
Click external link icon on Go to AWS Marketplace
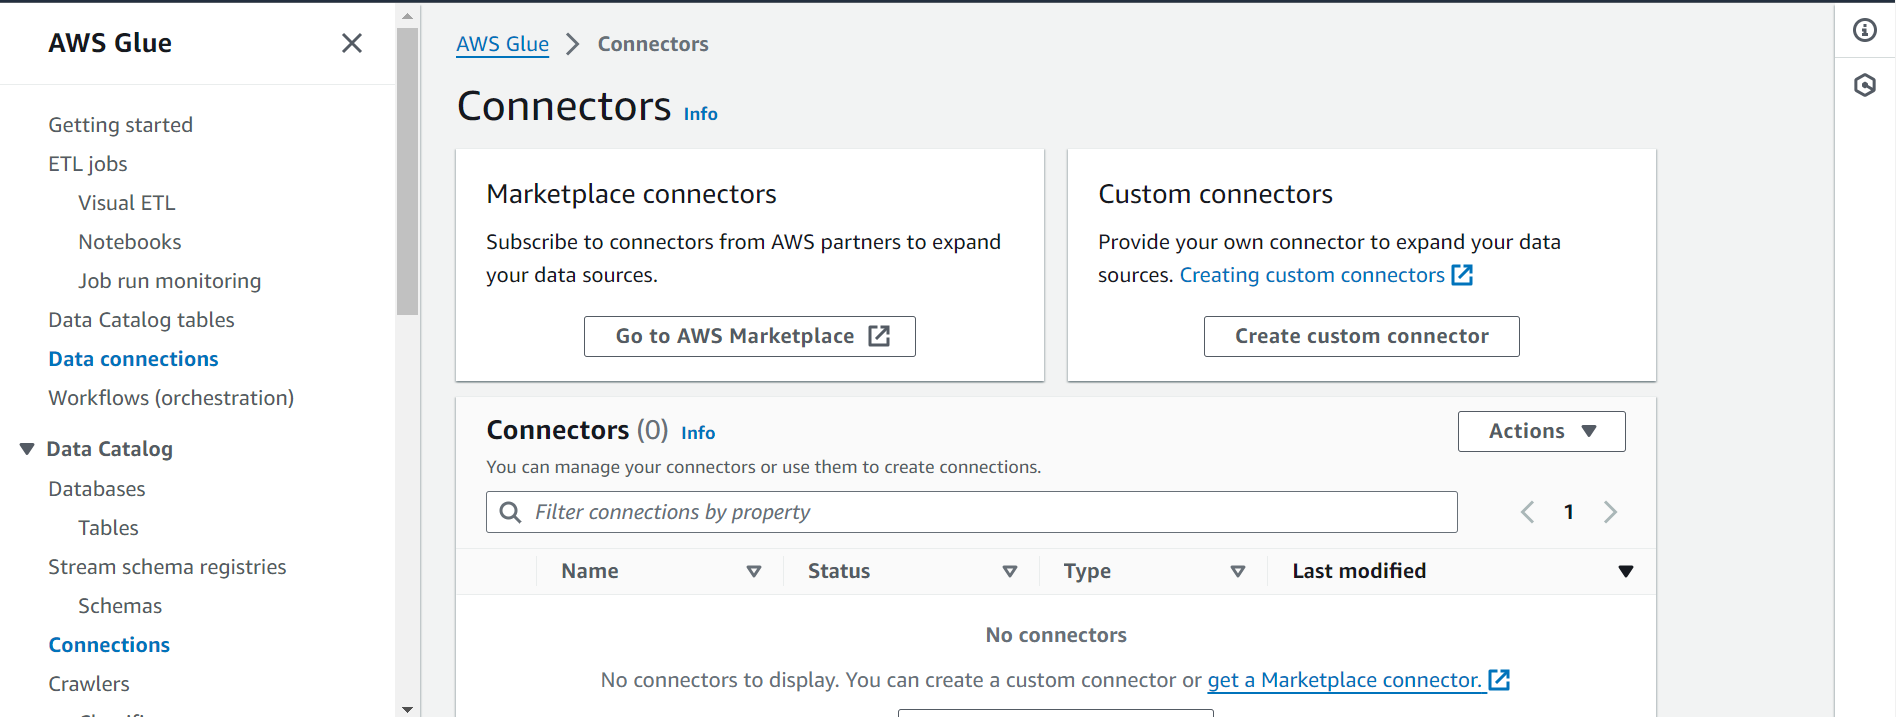(x=879, y=336)
